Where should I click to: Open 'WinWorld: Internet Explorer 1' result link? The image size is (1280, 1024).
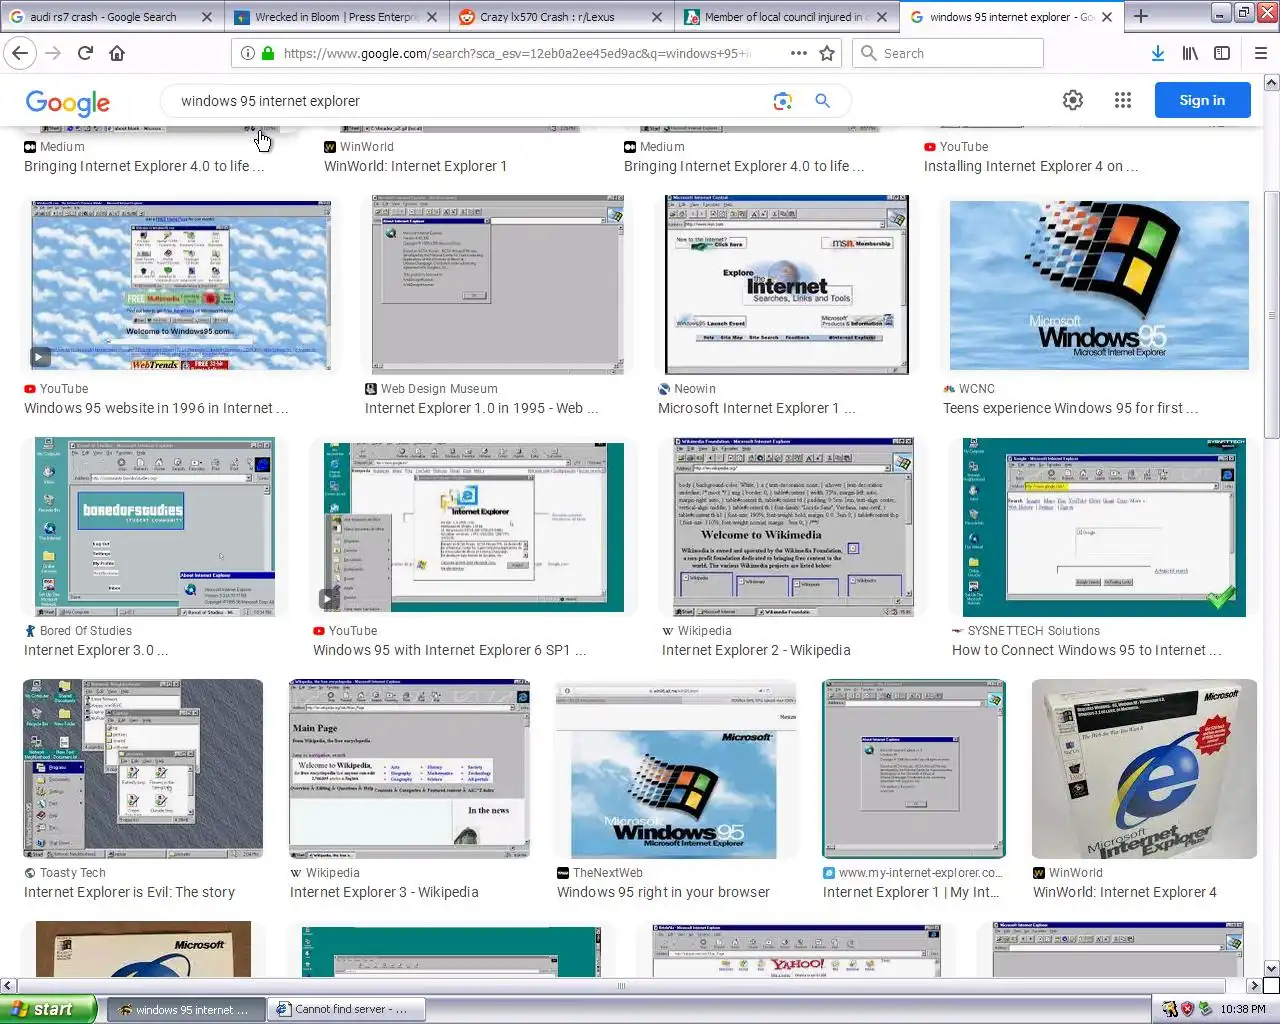[x=415, y=166]
